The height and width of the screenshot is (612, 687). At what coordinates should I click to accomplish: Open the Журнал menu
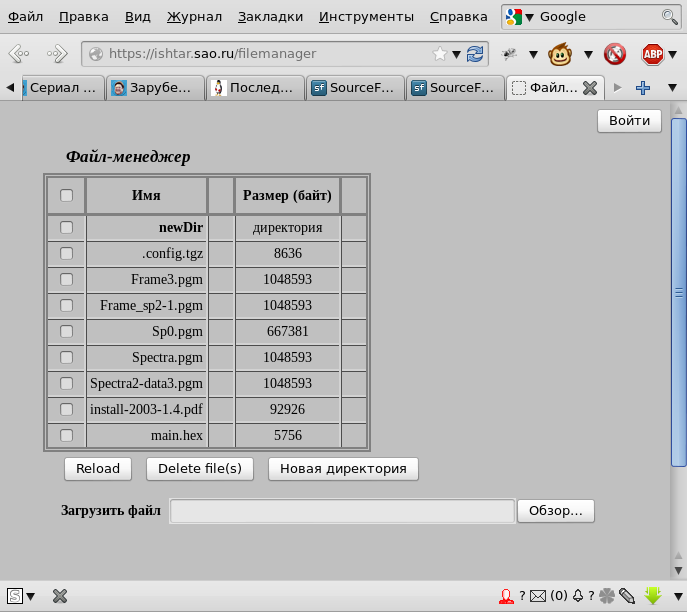point(194,17)
